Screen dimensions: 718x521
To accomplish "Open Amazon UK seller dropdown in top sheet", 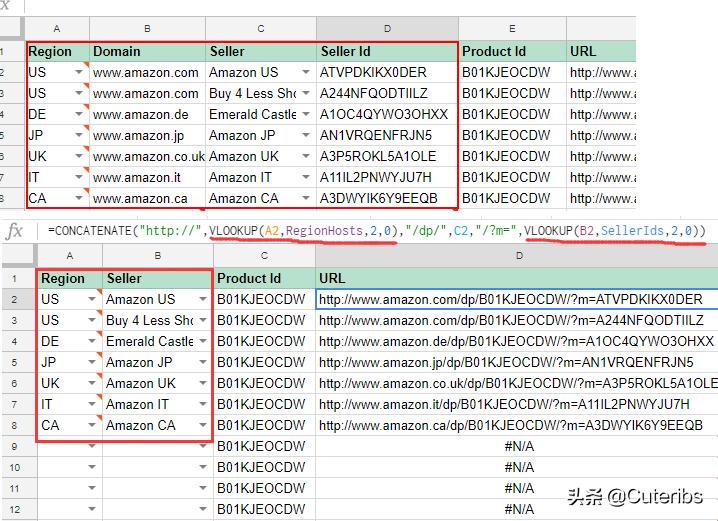I will pyautogui.click(x=306, y=156).
